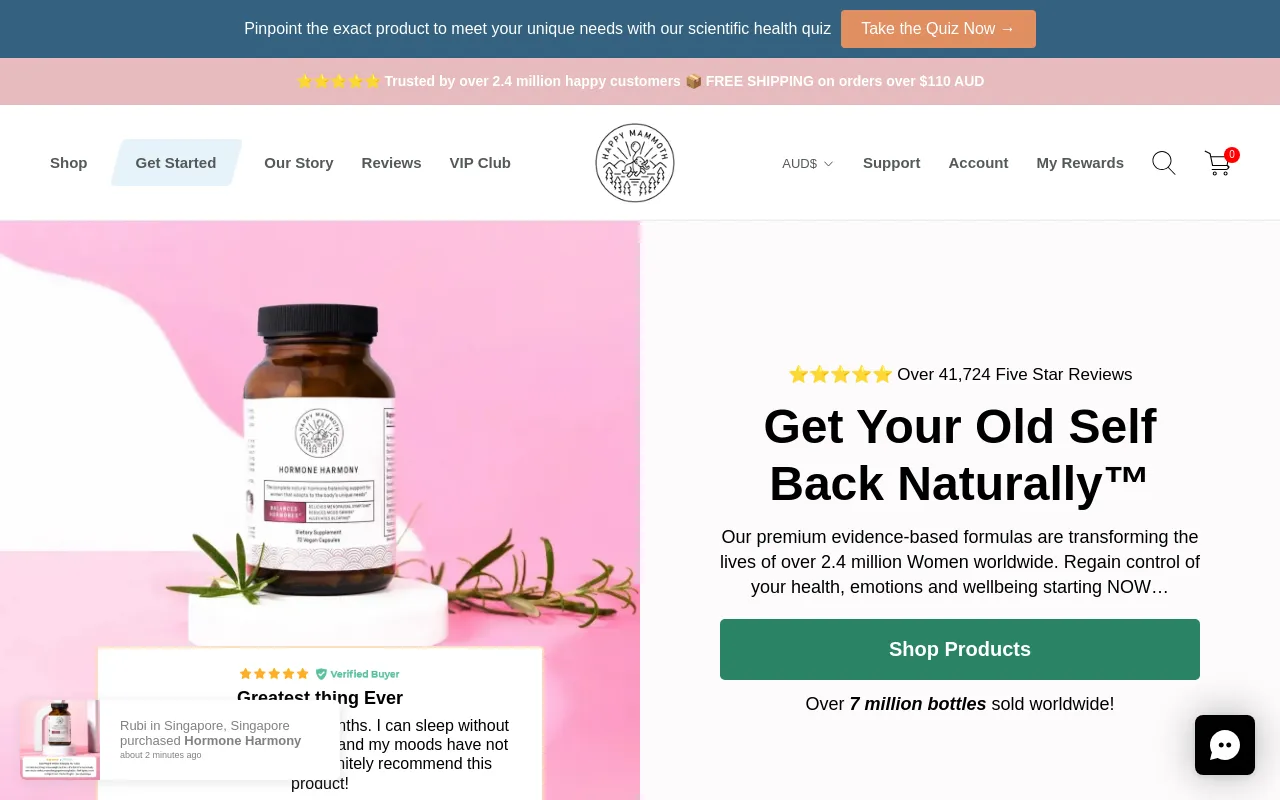Click the Verified Buyer badge
Viewport: 1280px width, 800px height.
(357, 674)
